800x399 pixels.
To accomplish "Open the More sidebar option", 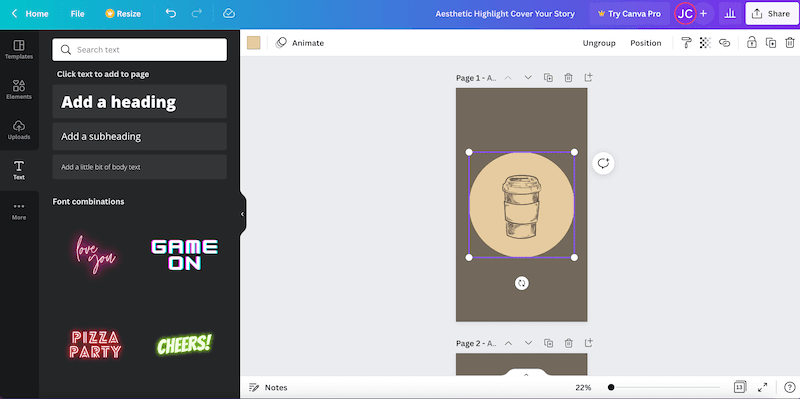I will 19,211.
